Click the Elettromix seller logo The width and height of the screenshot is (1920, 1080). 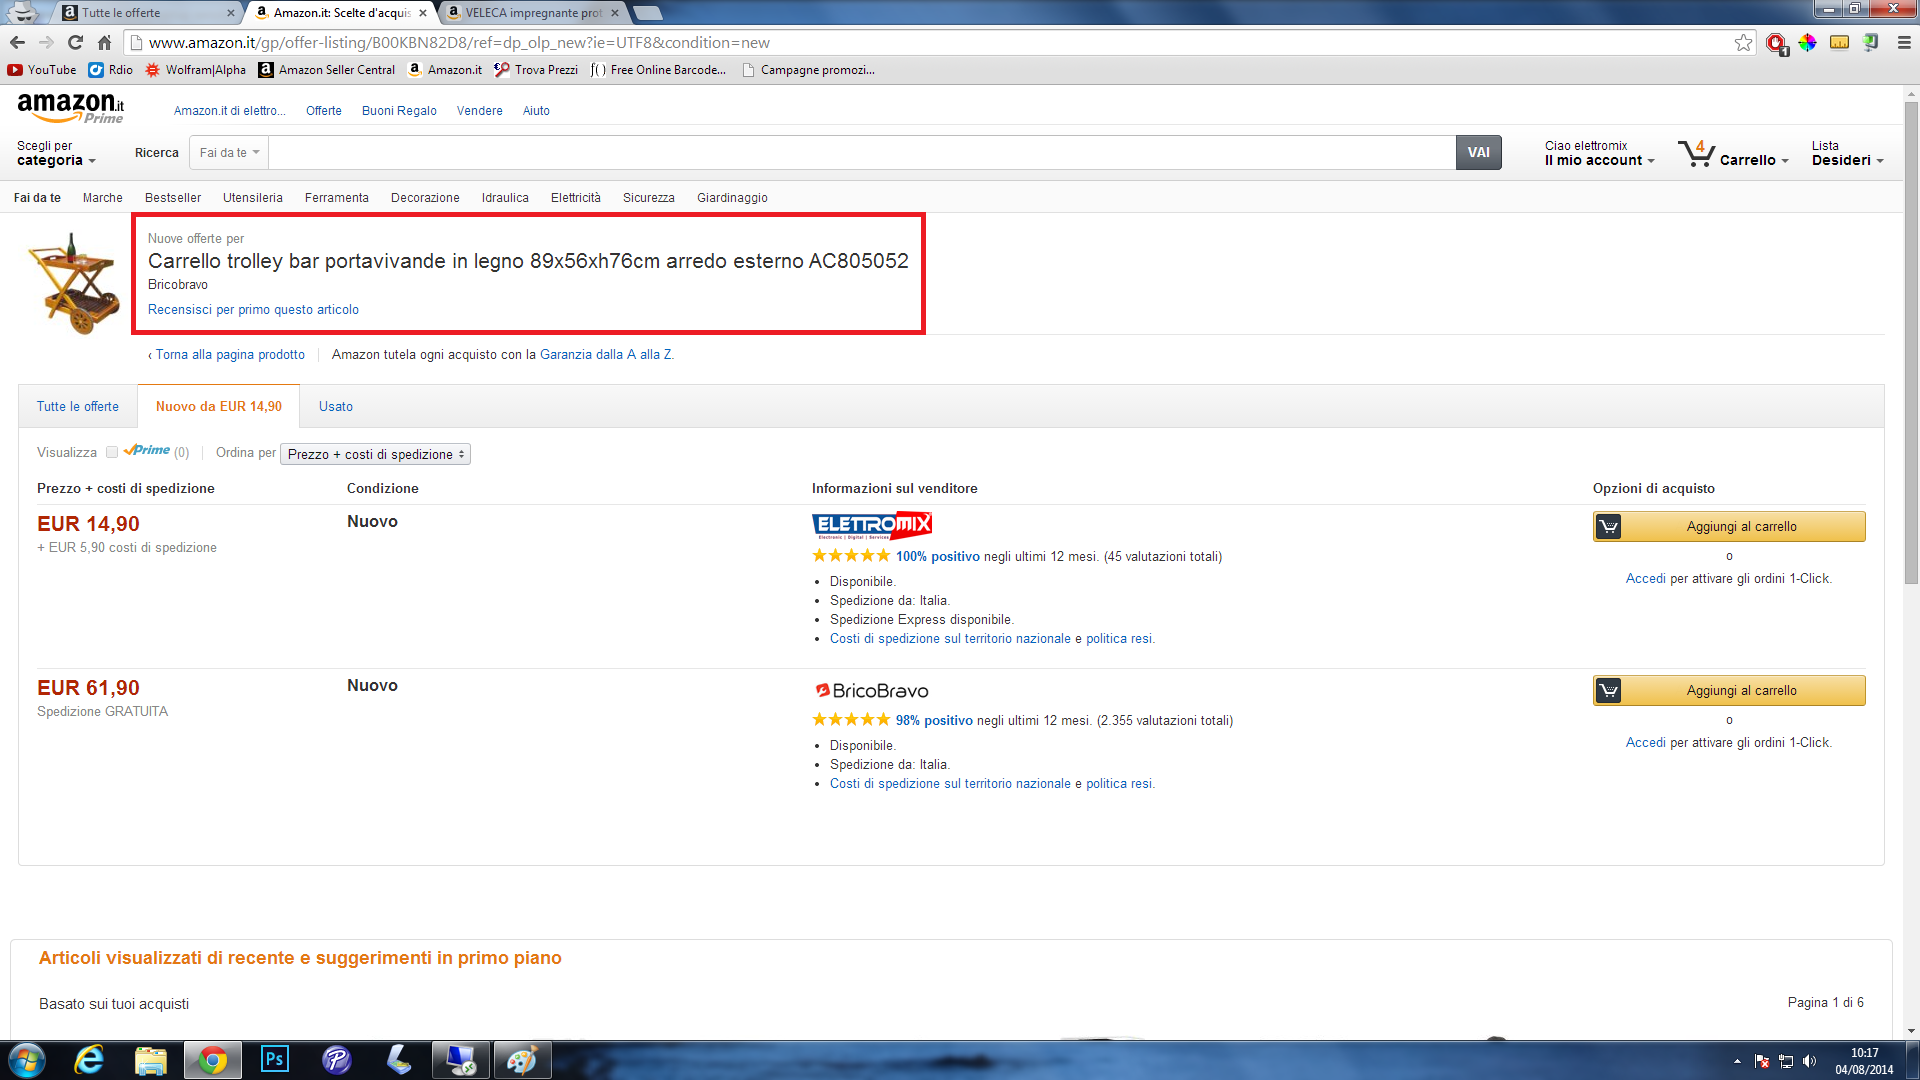(871, 525)
